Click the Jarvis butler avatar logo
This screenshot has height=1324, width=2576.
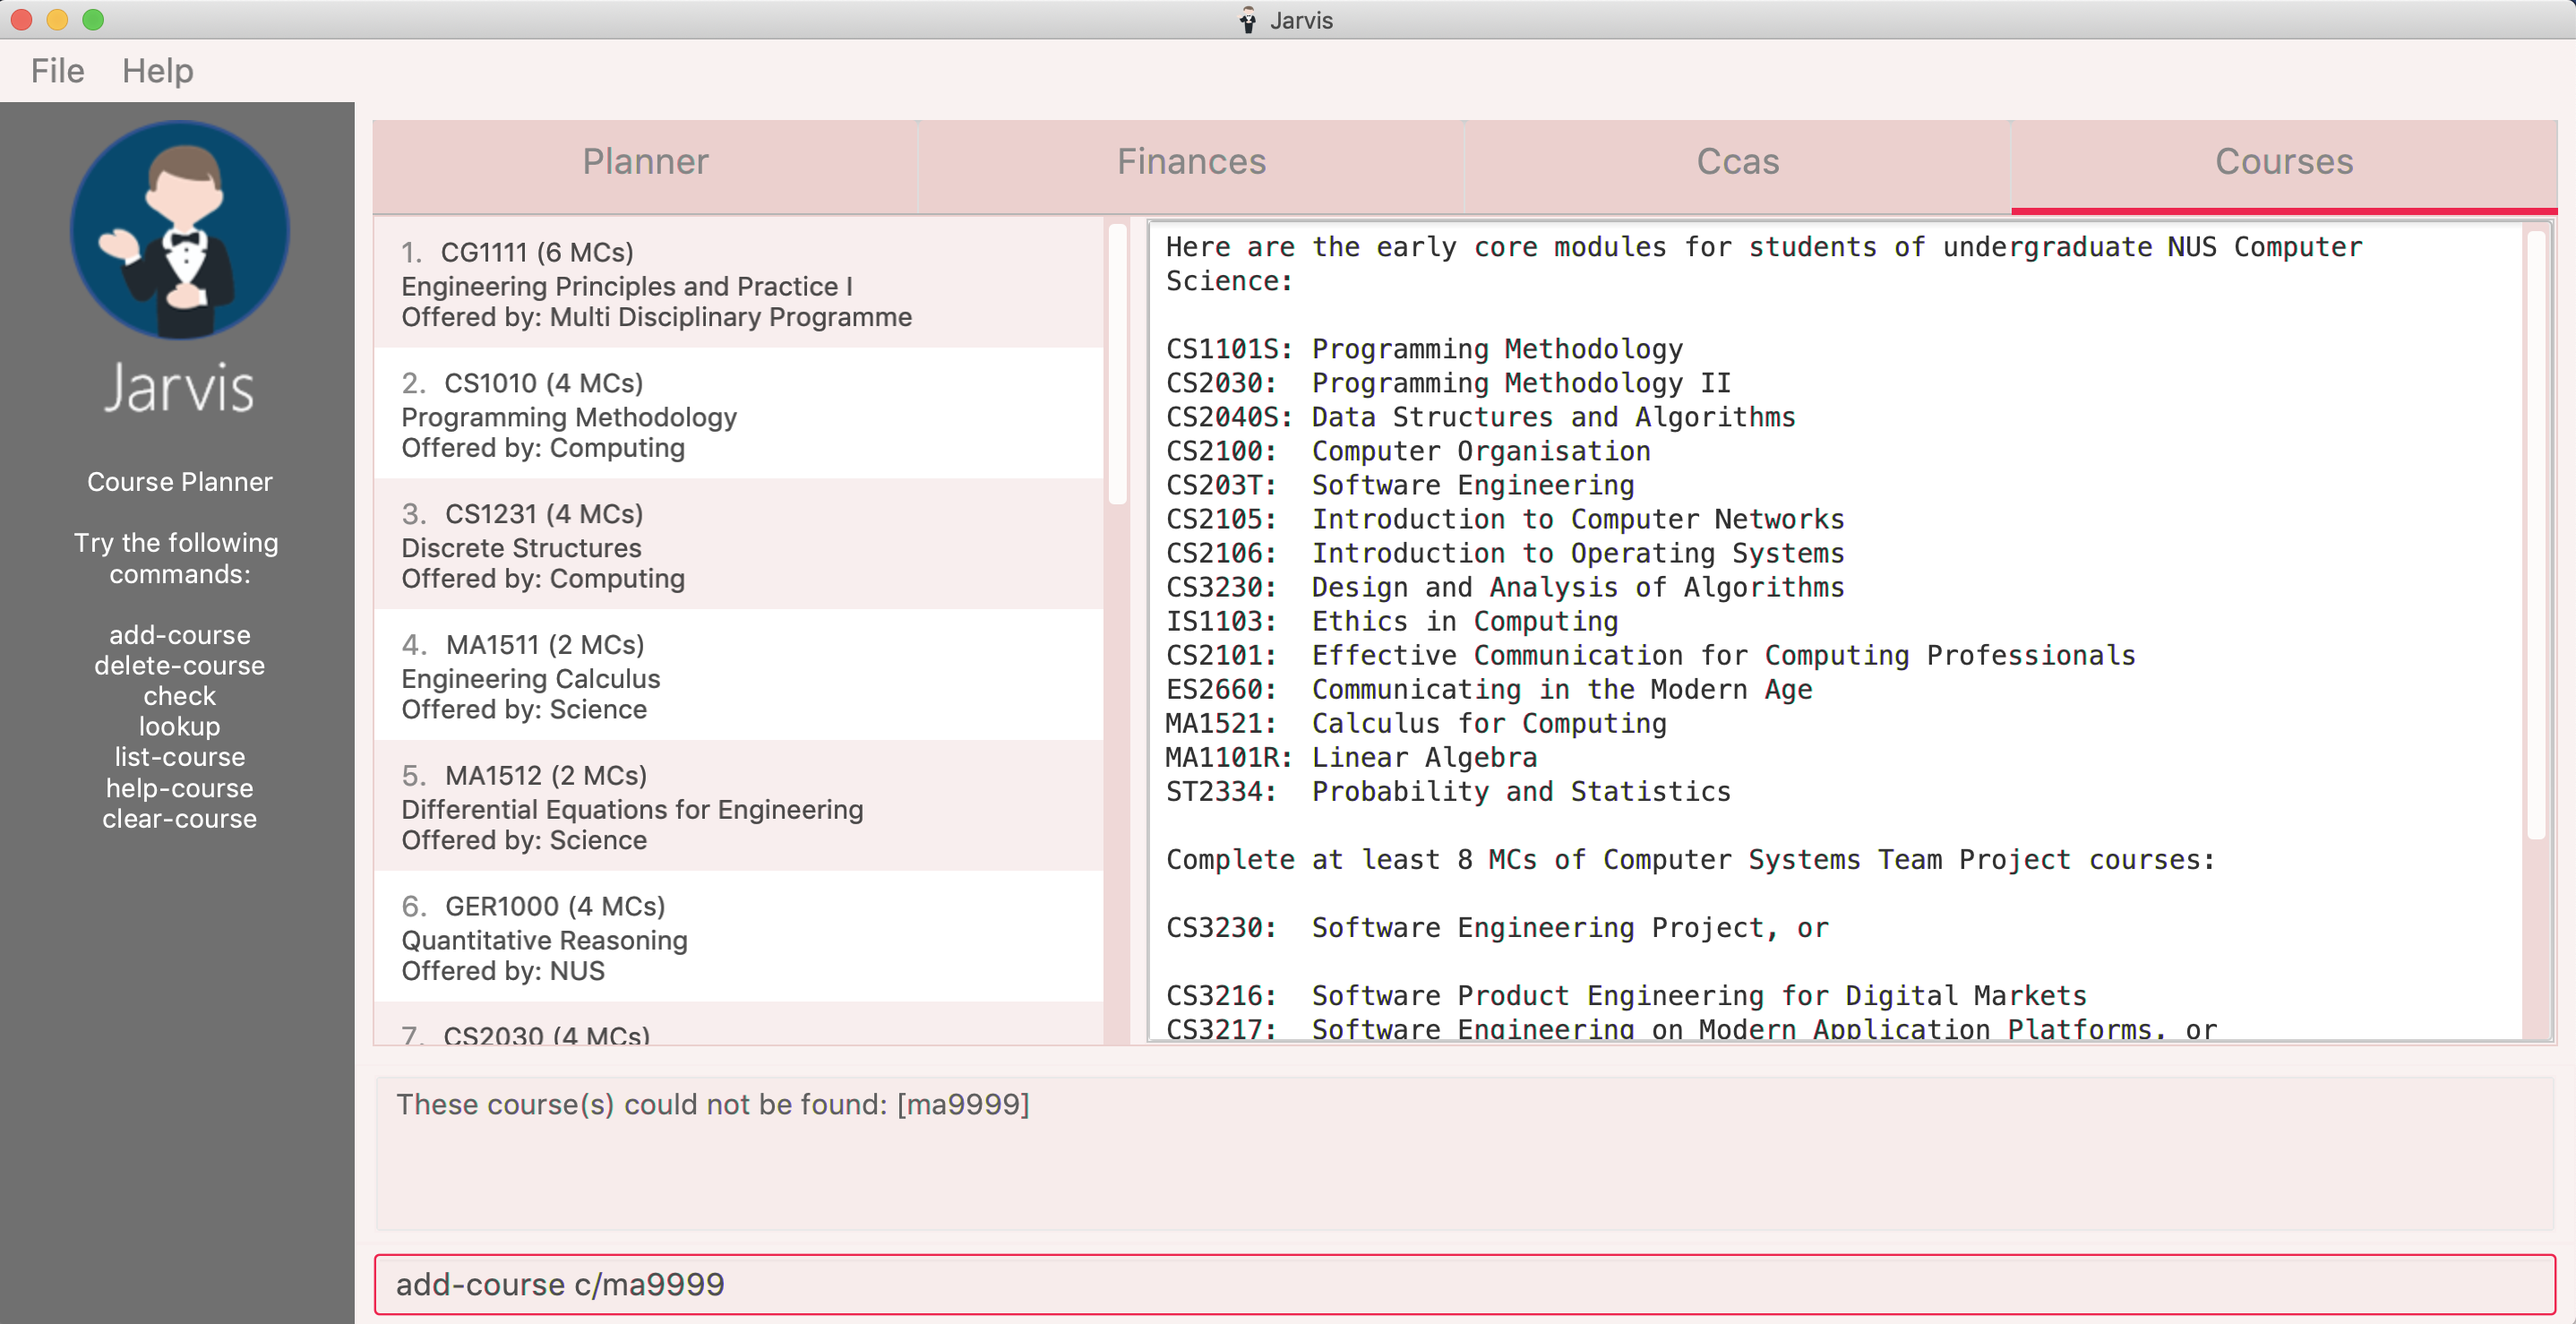coord(180,230)
